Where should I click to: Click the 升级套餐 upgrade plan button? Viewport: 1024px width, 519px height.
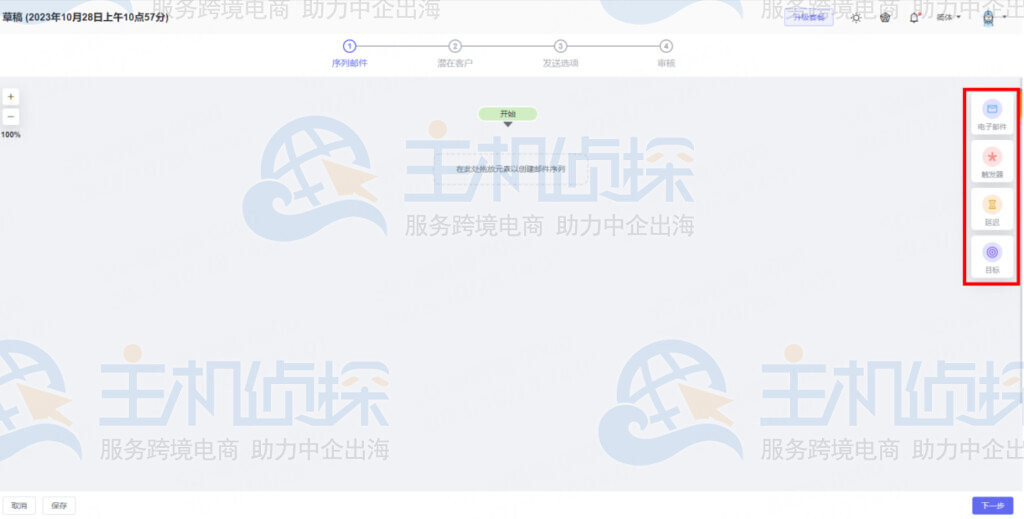tap(808, 18)
